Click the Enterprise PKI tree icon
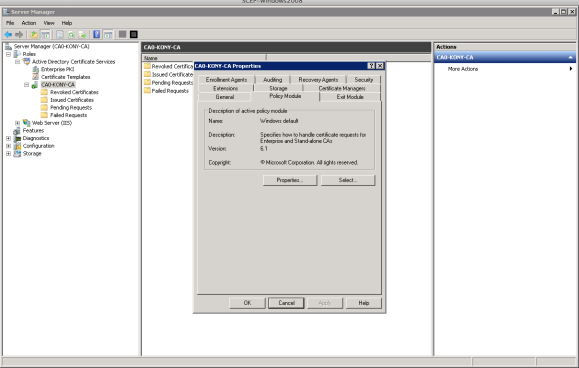Image resolution: width=579 pixels, height=368 pixels. click(x=35, y=69)
